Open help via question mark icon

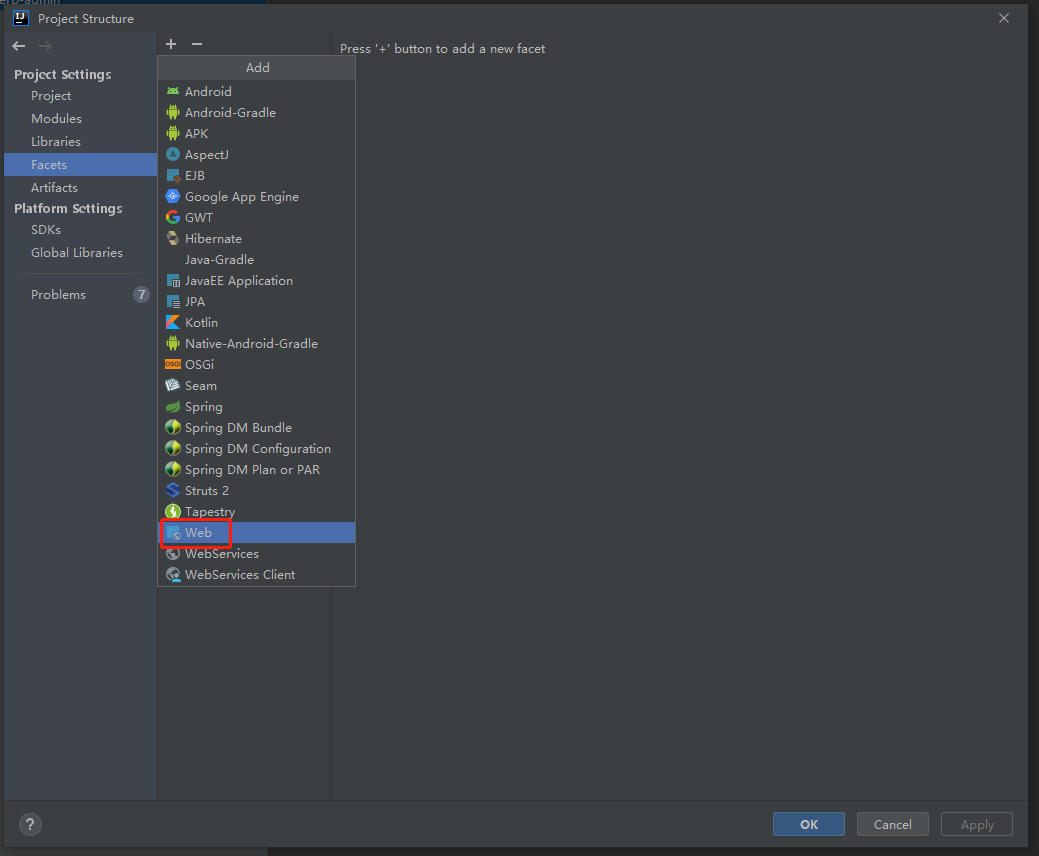point(30,824)
